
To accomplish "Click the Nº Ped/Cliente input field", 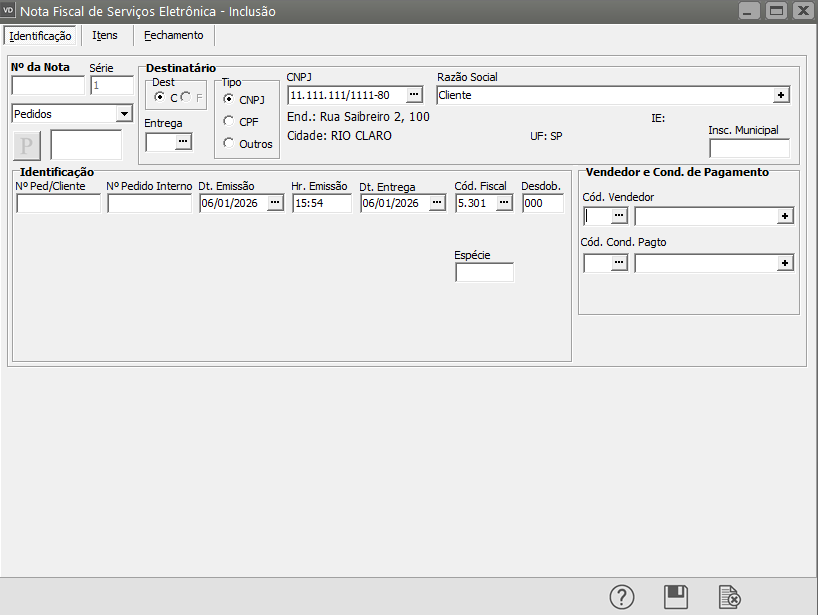I will coord(58,203).
